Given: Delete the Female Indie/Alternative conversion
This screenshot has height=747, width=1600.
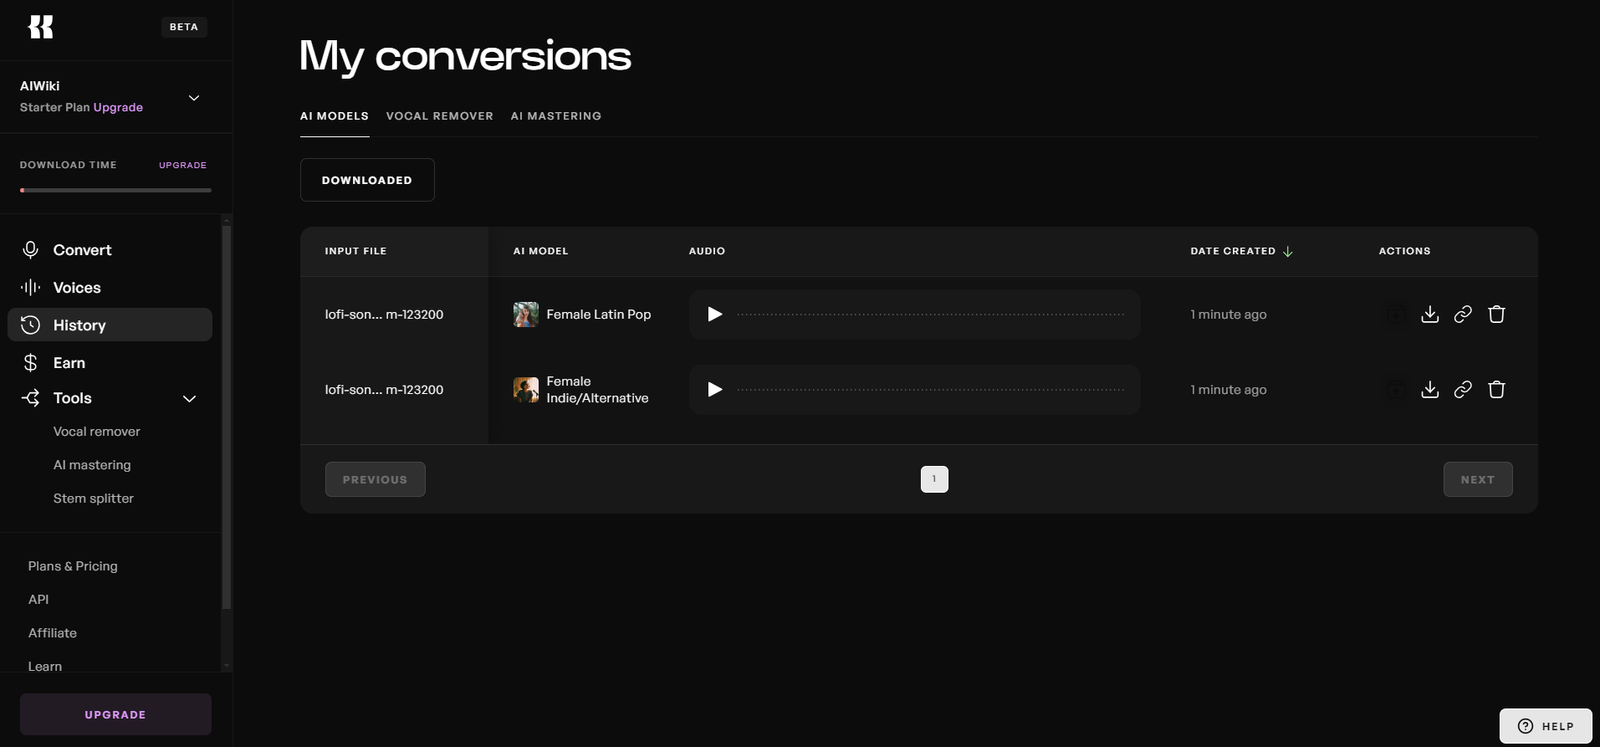Looking at the screenshot, I should [1496, 389].
